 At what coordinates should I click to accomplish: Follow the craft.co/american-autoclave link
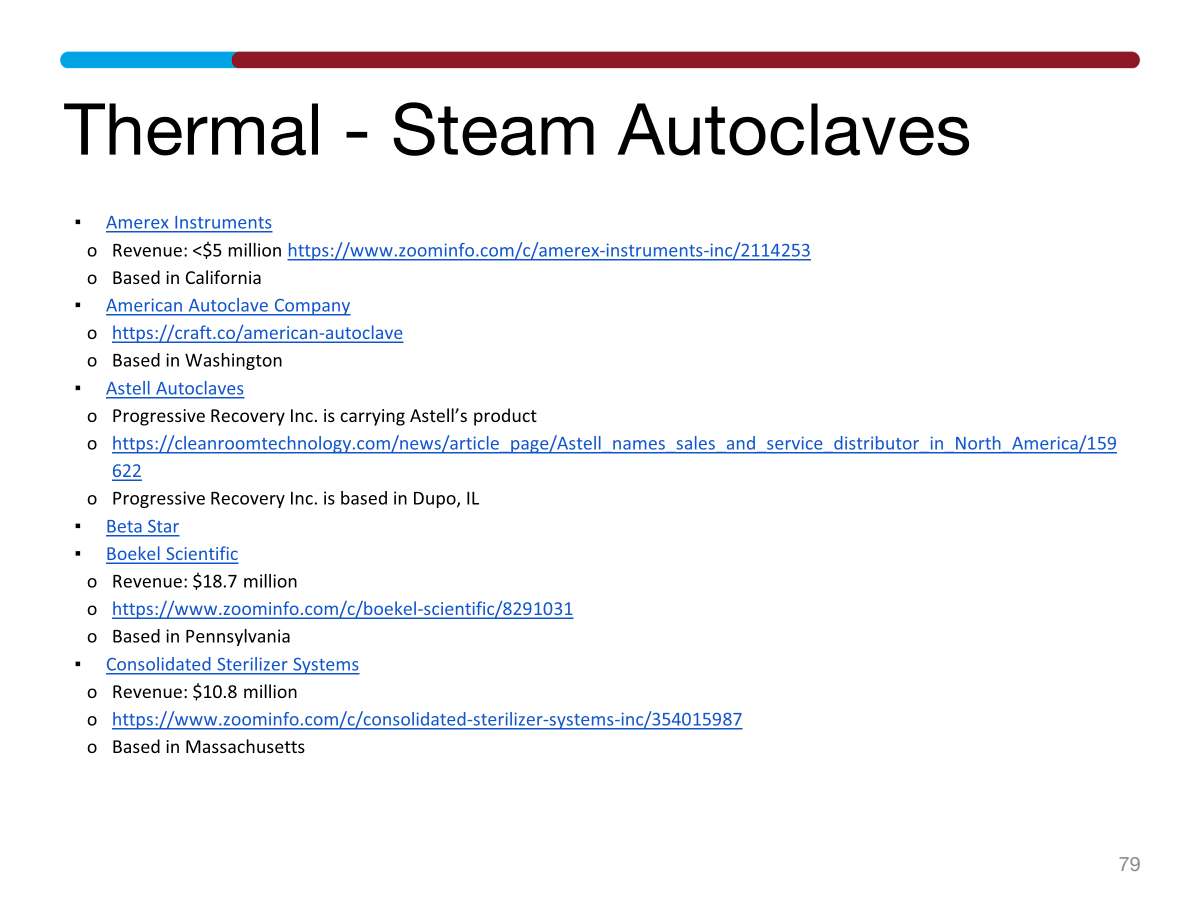(257, 333)
